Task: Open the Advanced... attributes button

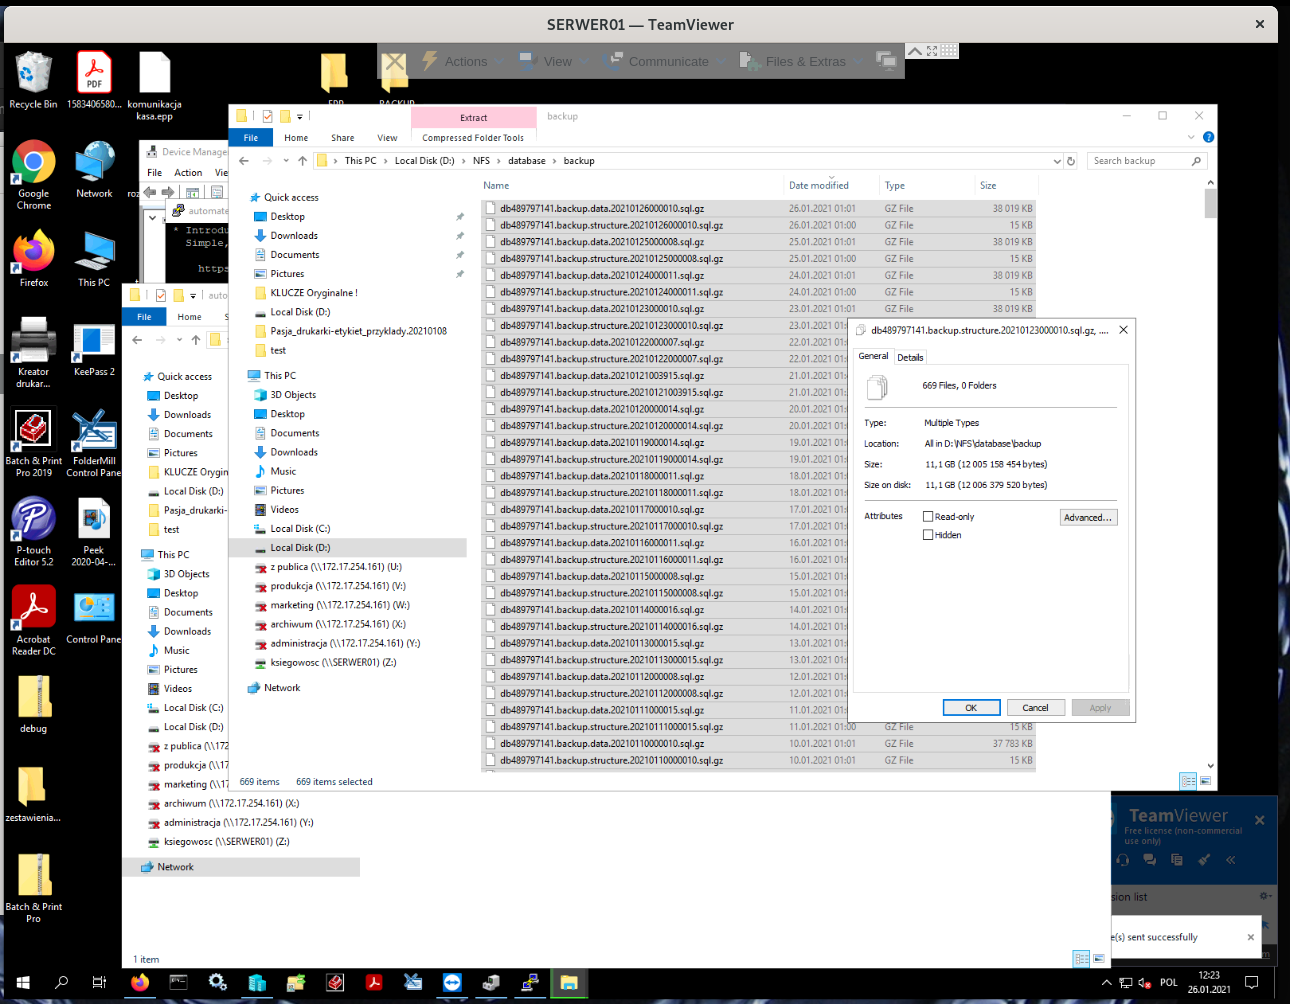Action: 1088,517
